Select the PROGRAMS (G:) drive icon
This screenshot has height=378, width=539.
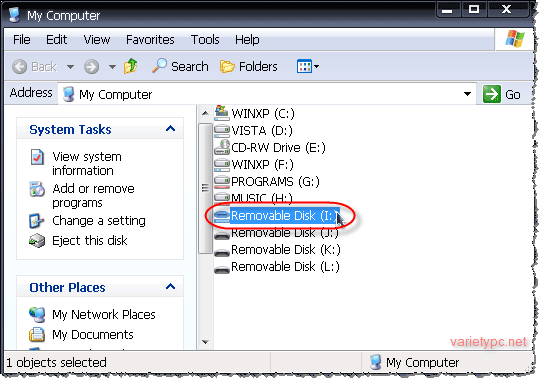click(x=222, y=181)
